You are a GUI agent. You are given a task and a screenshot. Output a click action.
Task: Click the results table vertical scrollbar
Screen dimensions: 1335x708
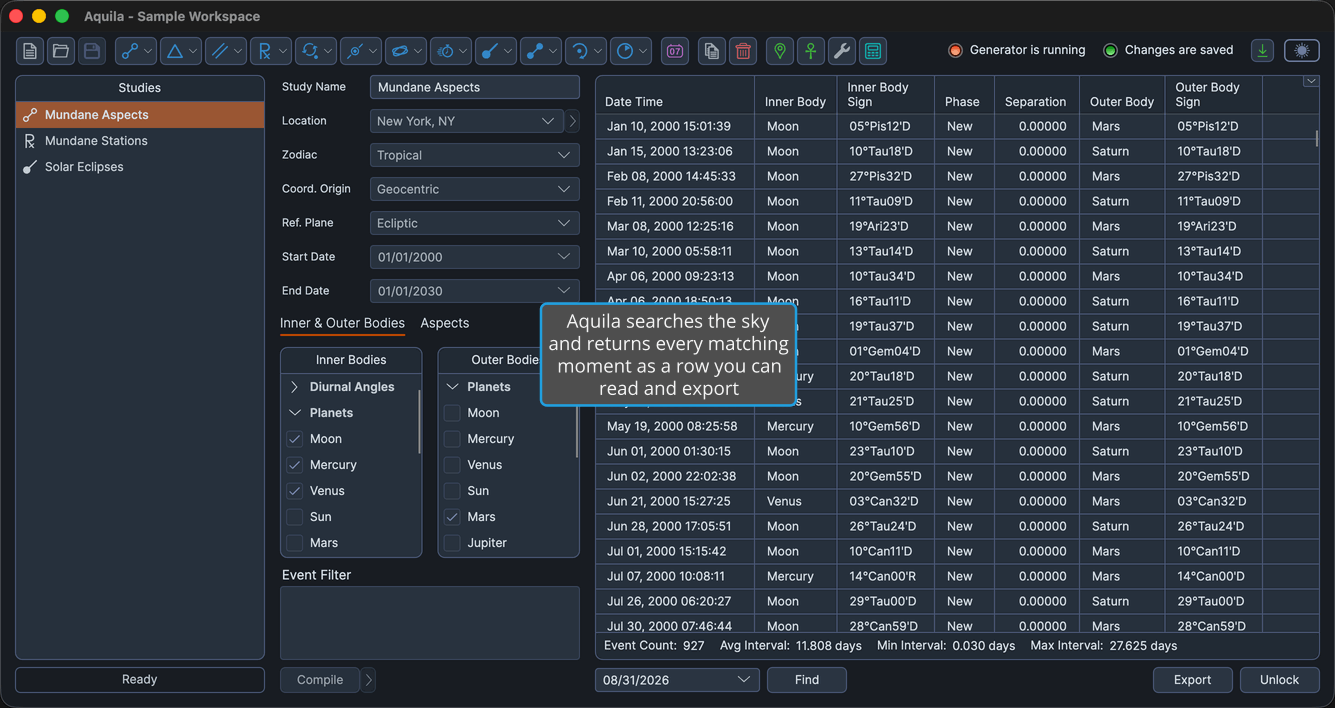[x=1316, y=137]
